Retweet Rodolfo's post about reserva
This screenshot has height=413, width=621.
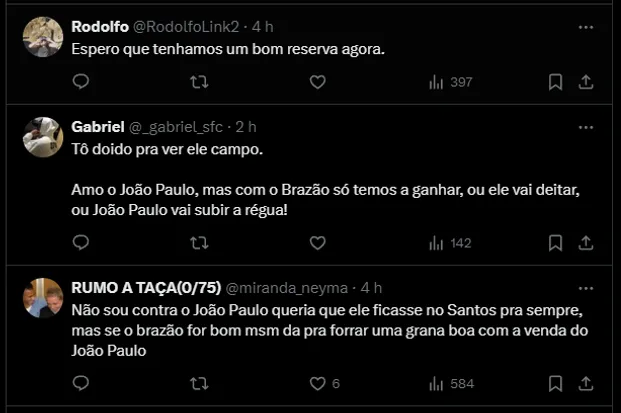pyautogui.click(x=199, y=82)
